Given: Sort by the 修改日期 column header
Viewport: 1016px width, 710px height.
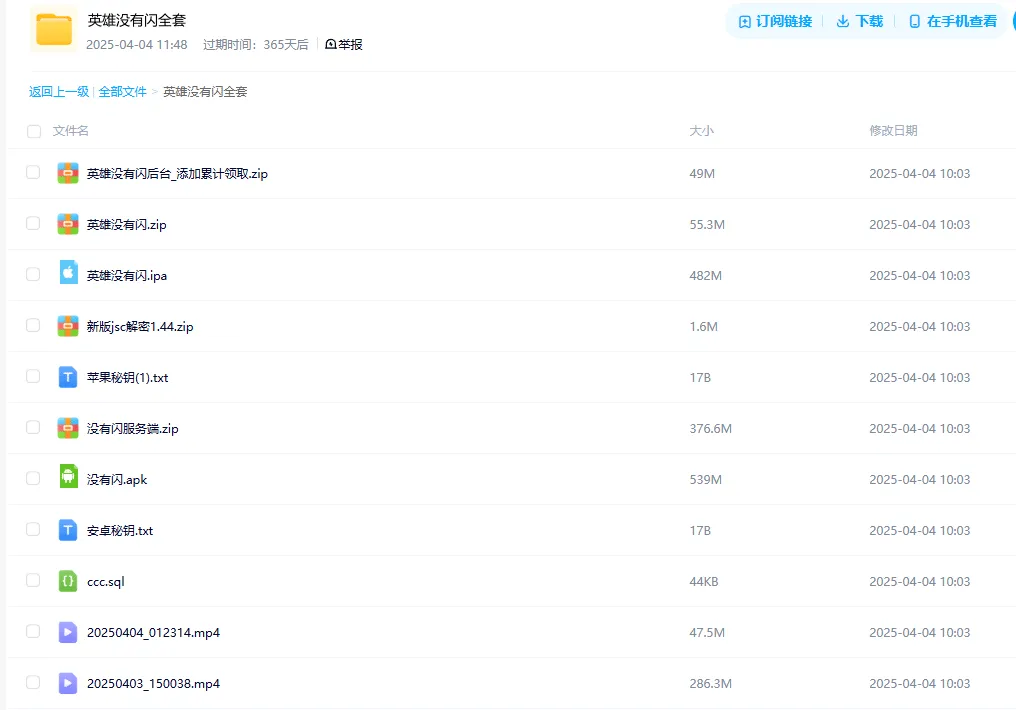Looking at the screenshot, I should tap(893, 130).
